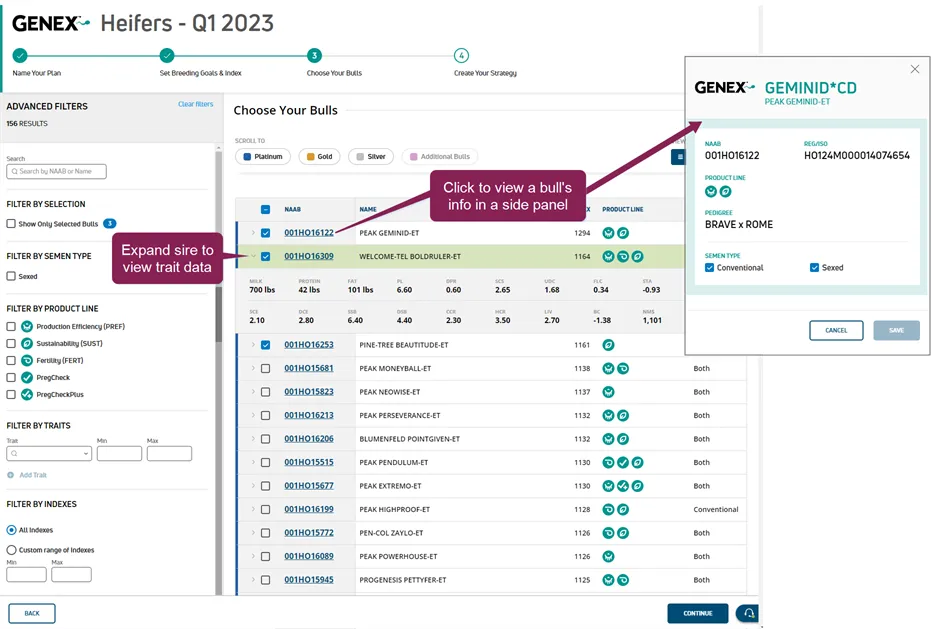Click SUST leaf icon in PINE-TREE BEAUTITUDE-ET row
This screenshot has height=629, width=936.
608,345
